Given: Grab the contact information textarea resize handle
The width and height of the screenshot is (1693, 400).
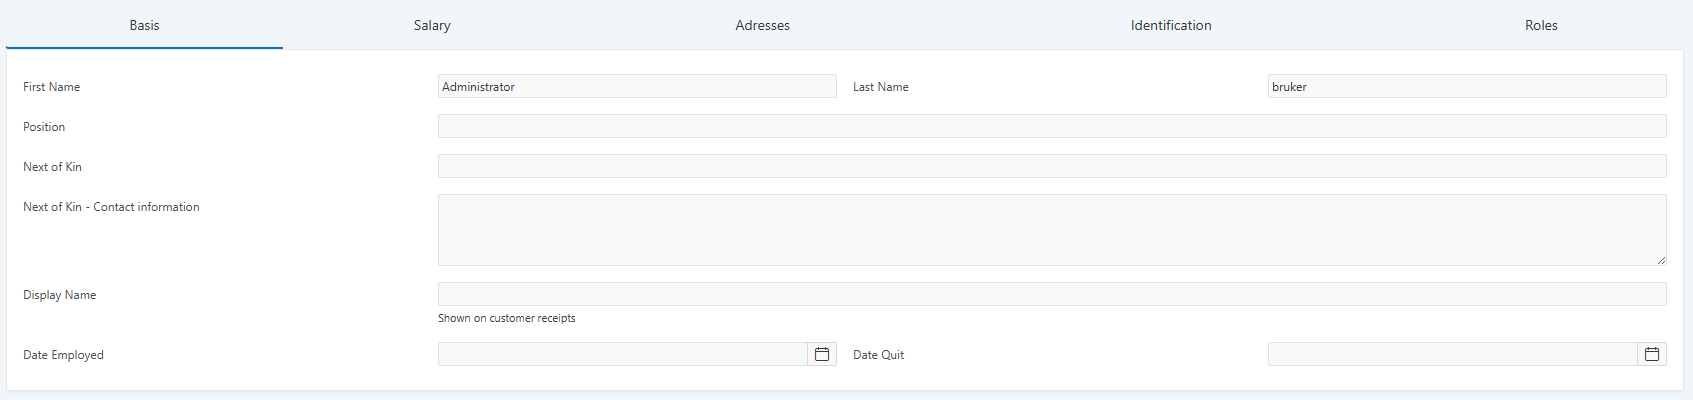Looking at the screenshot, I should [1661, 260].
